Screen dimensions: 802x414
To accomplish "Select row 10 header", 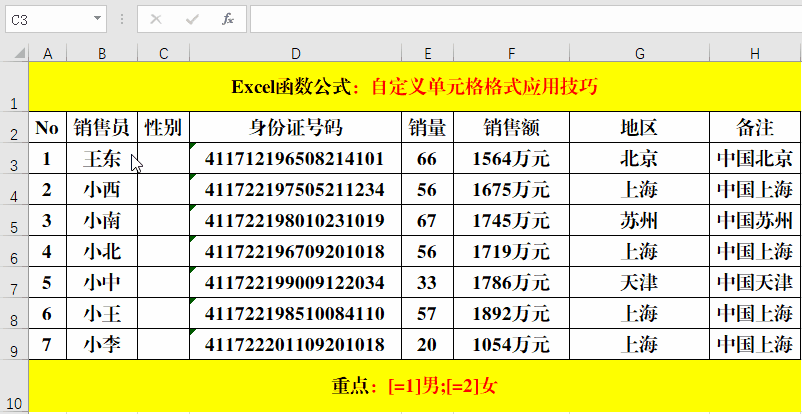I will (x=14, y=387).
